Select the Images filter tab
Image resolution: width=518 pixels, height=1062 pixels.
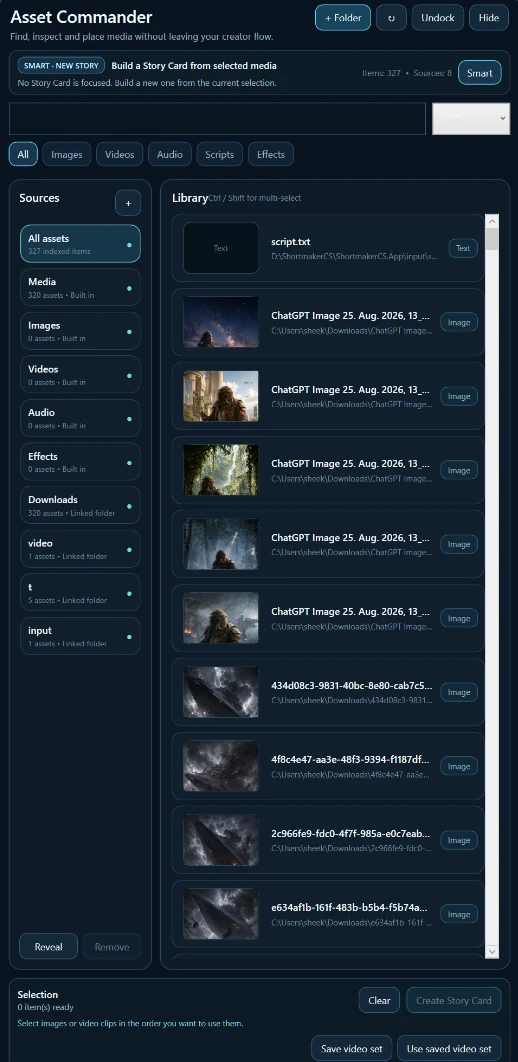(x=67, y=154)
